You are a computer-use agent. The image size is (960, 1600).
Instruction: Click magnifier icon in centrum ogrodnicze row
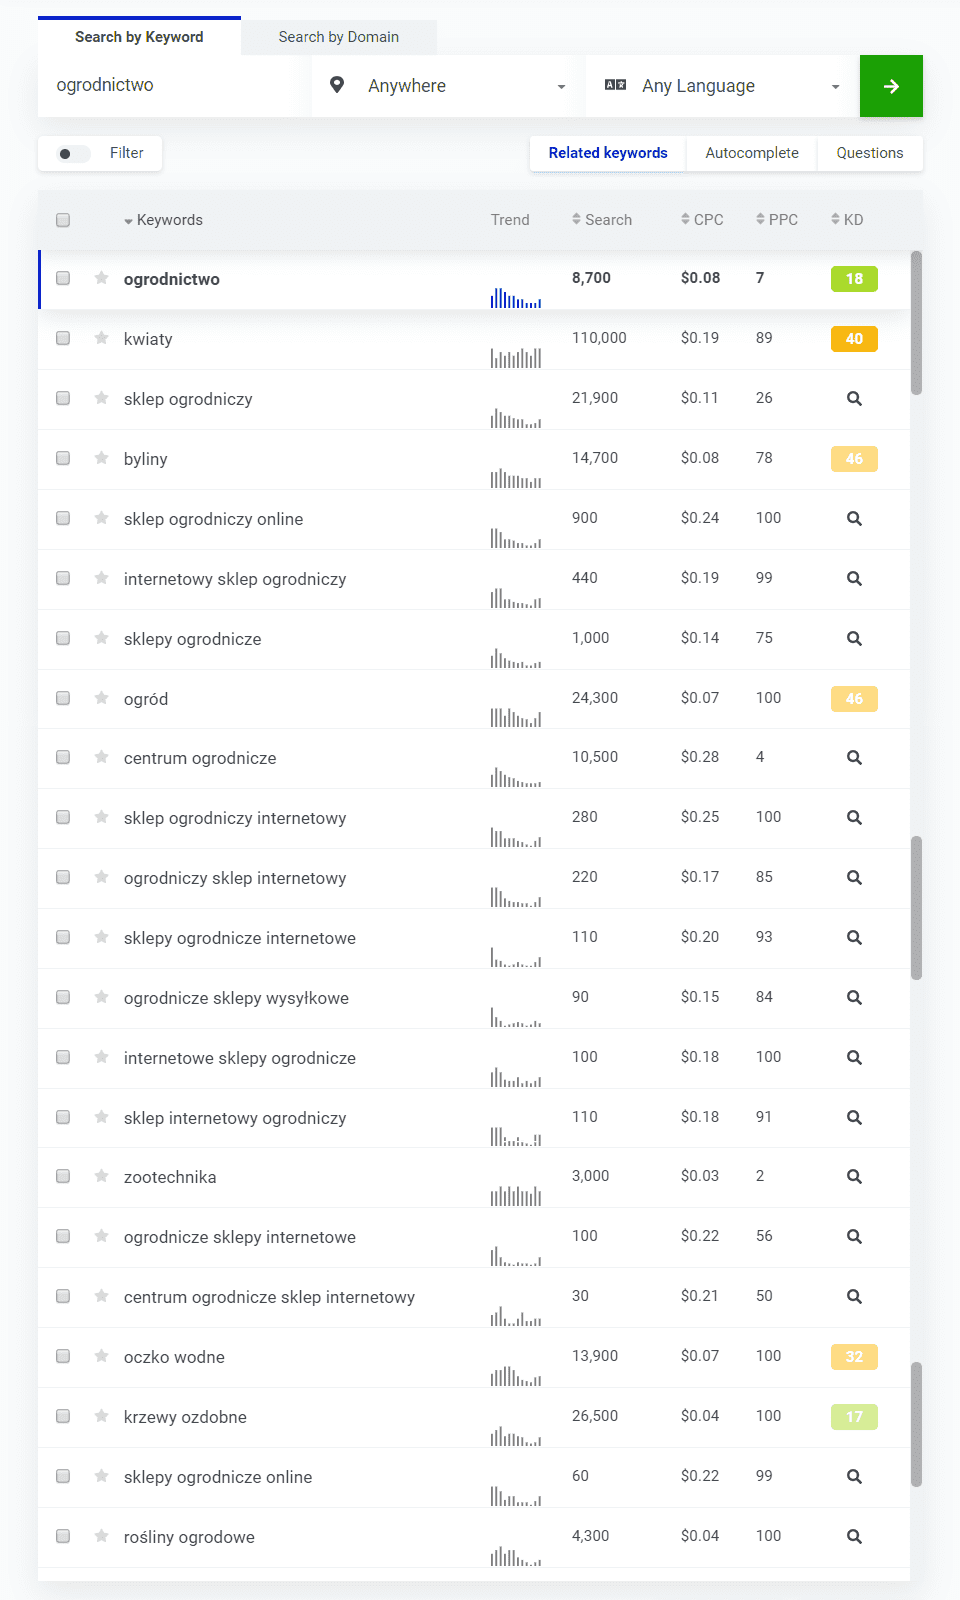(854, 757)
